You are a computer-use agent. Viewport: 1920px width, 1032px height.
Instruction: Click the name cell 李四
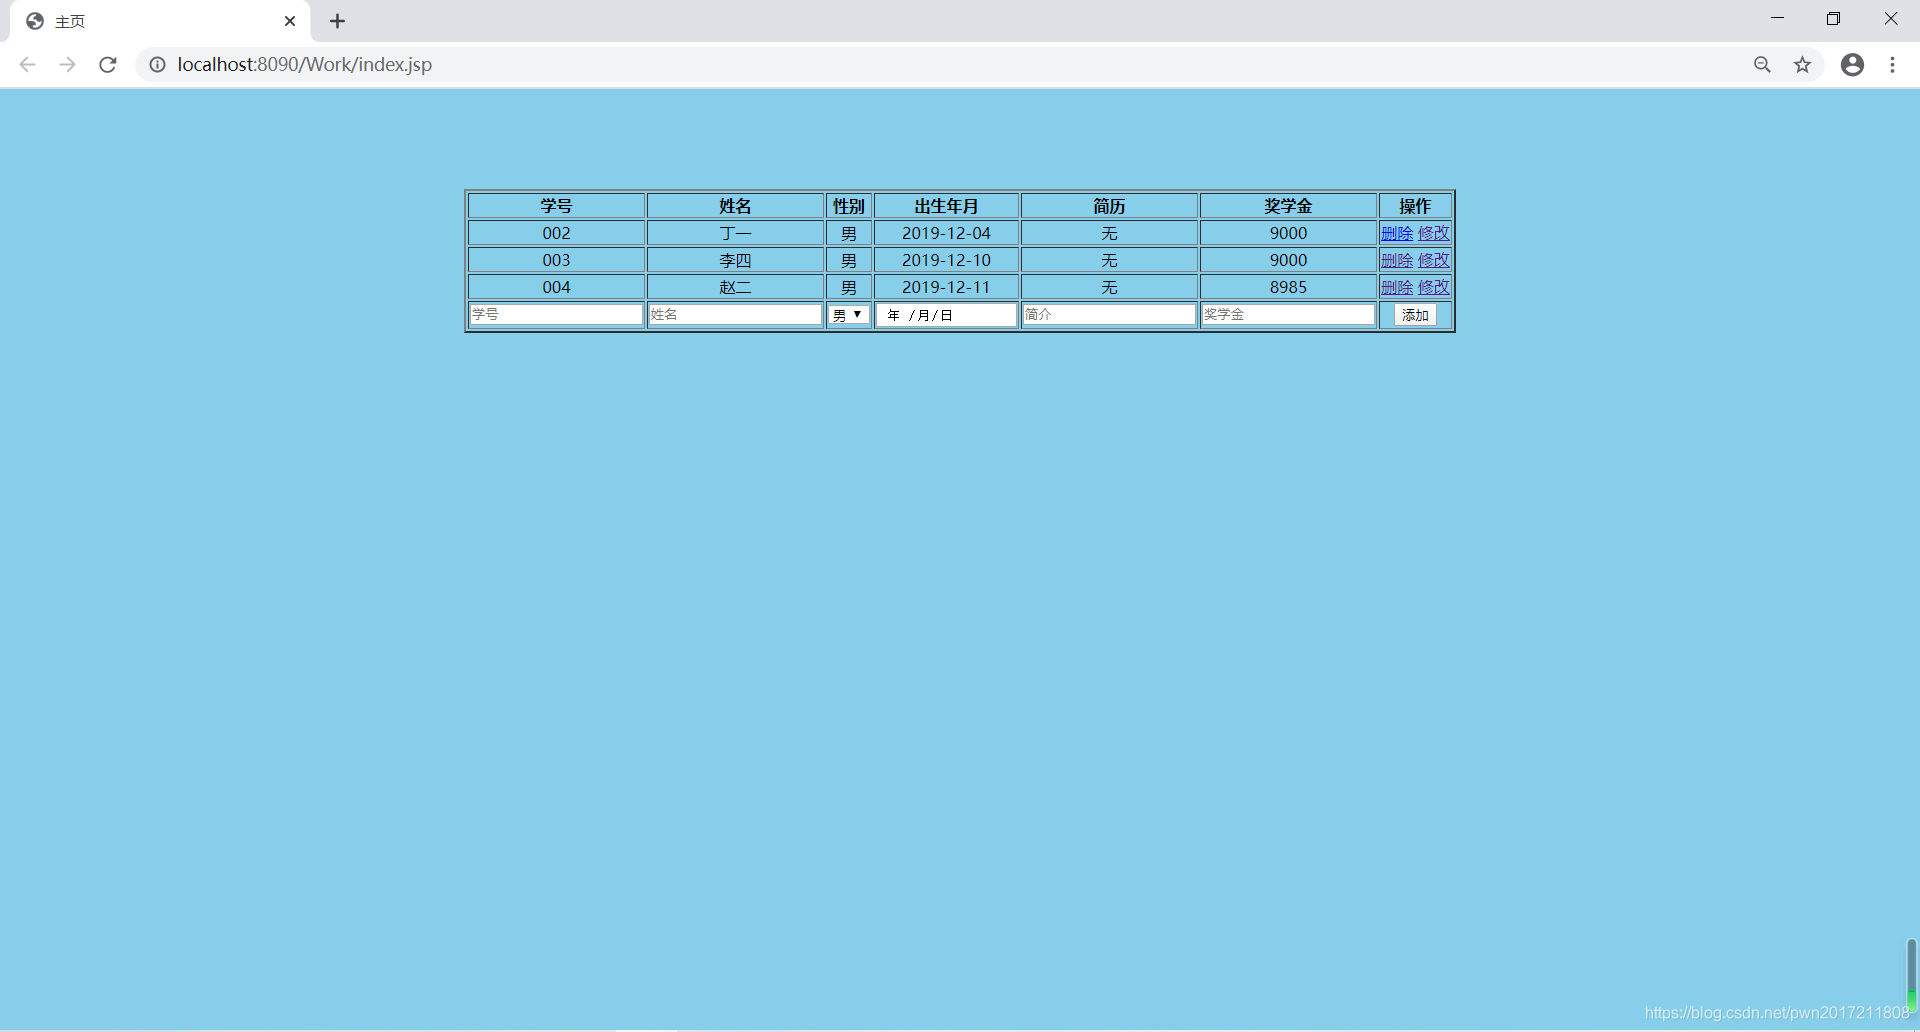[735, 260]
